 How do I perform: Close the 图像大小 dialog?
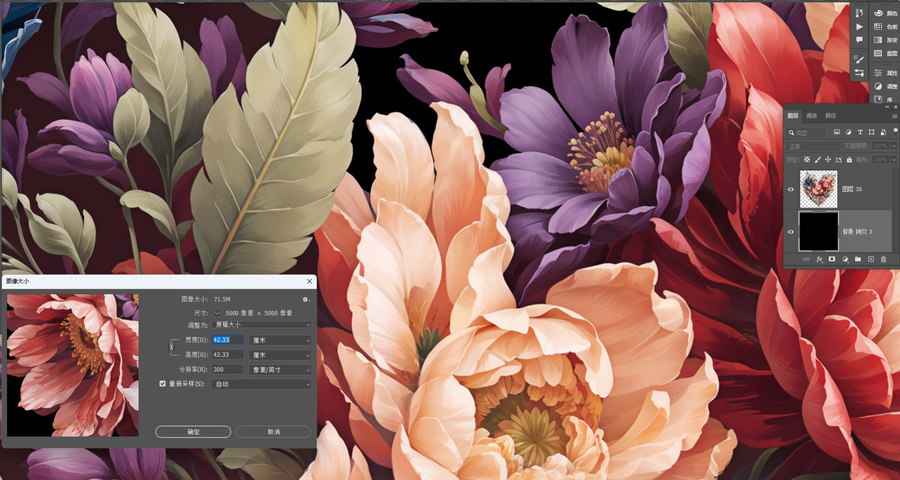coord(310,281)
